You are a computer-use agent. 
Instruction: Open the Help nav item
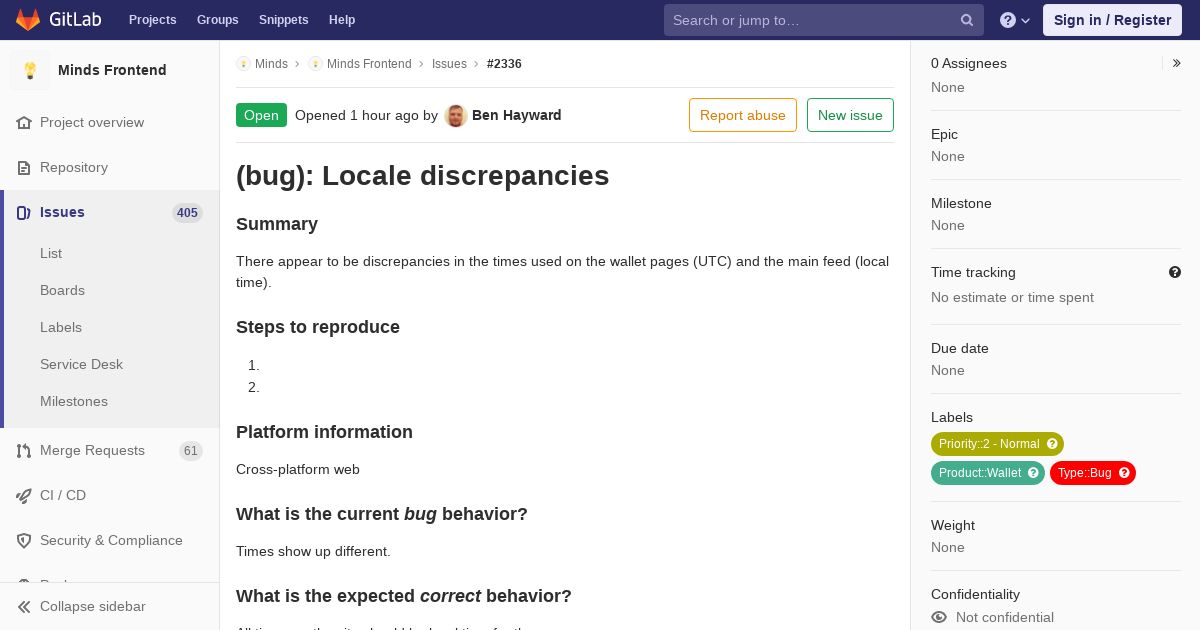pos(342,20)
